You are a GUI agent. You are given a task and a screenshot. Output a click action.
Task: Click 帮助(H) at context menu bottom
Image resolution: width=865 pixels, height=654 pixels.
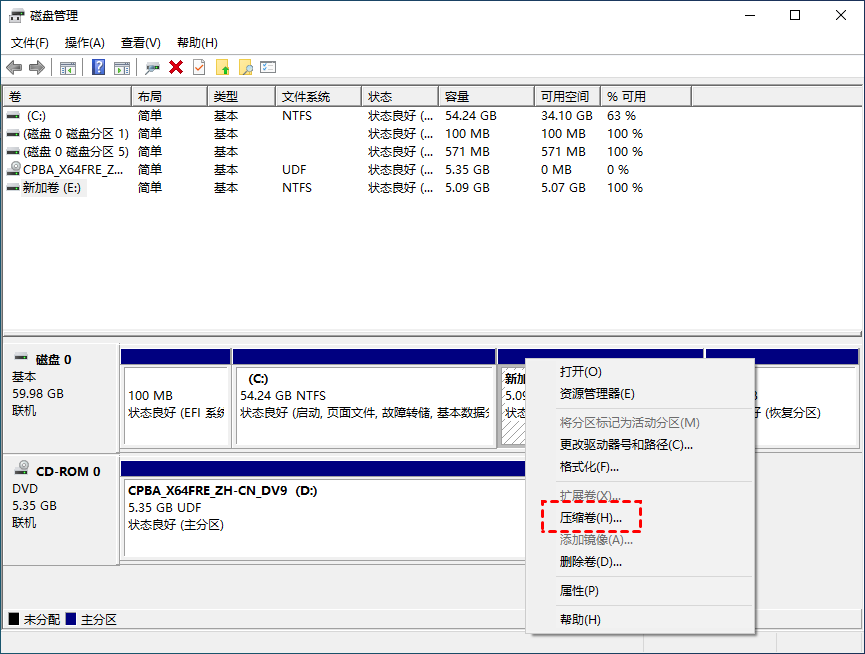pos(640,619)
